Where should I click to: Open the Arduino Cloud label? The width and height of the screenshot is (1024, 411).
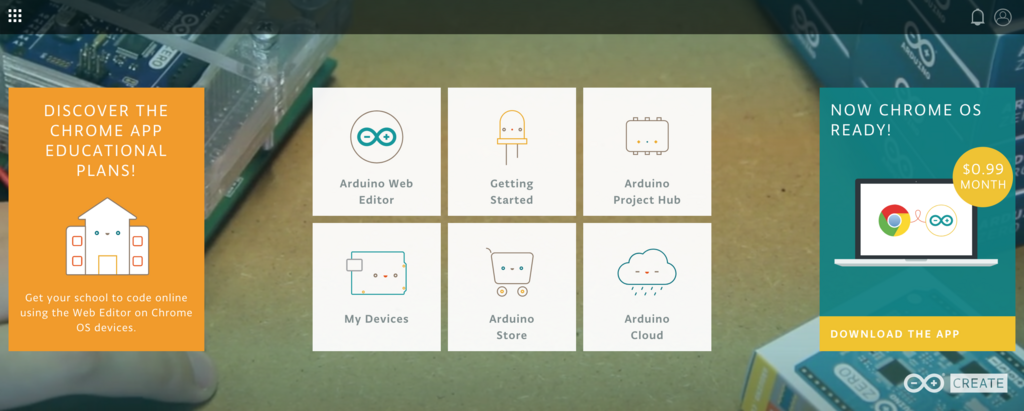click(x=647, y=327)
